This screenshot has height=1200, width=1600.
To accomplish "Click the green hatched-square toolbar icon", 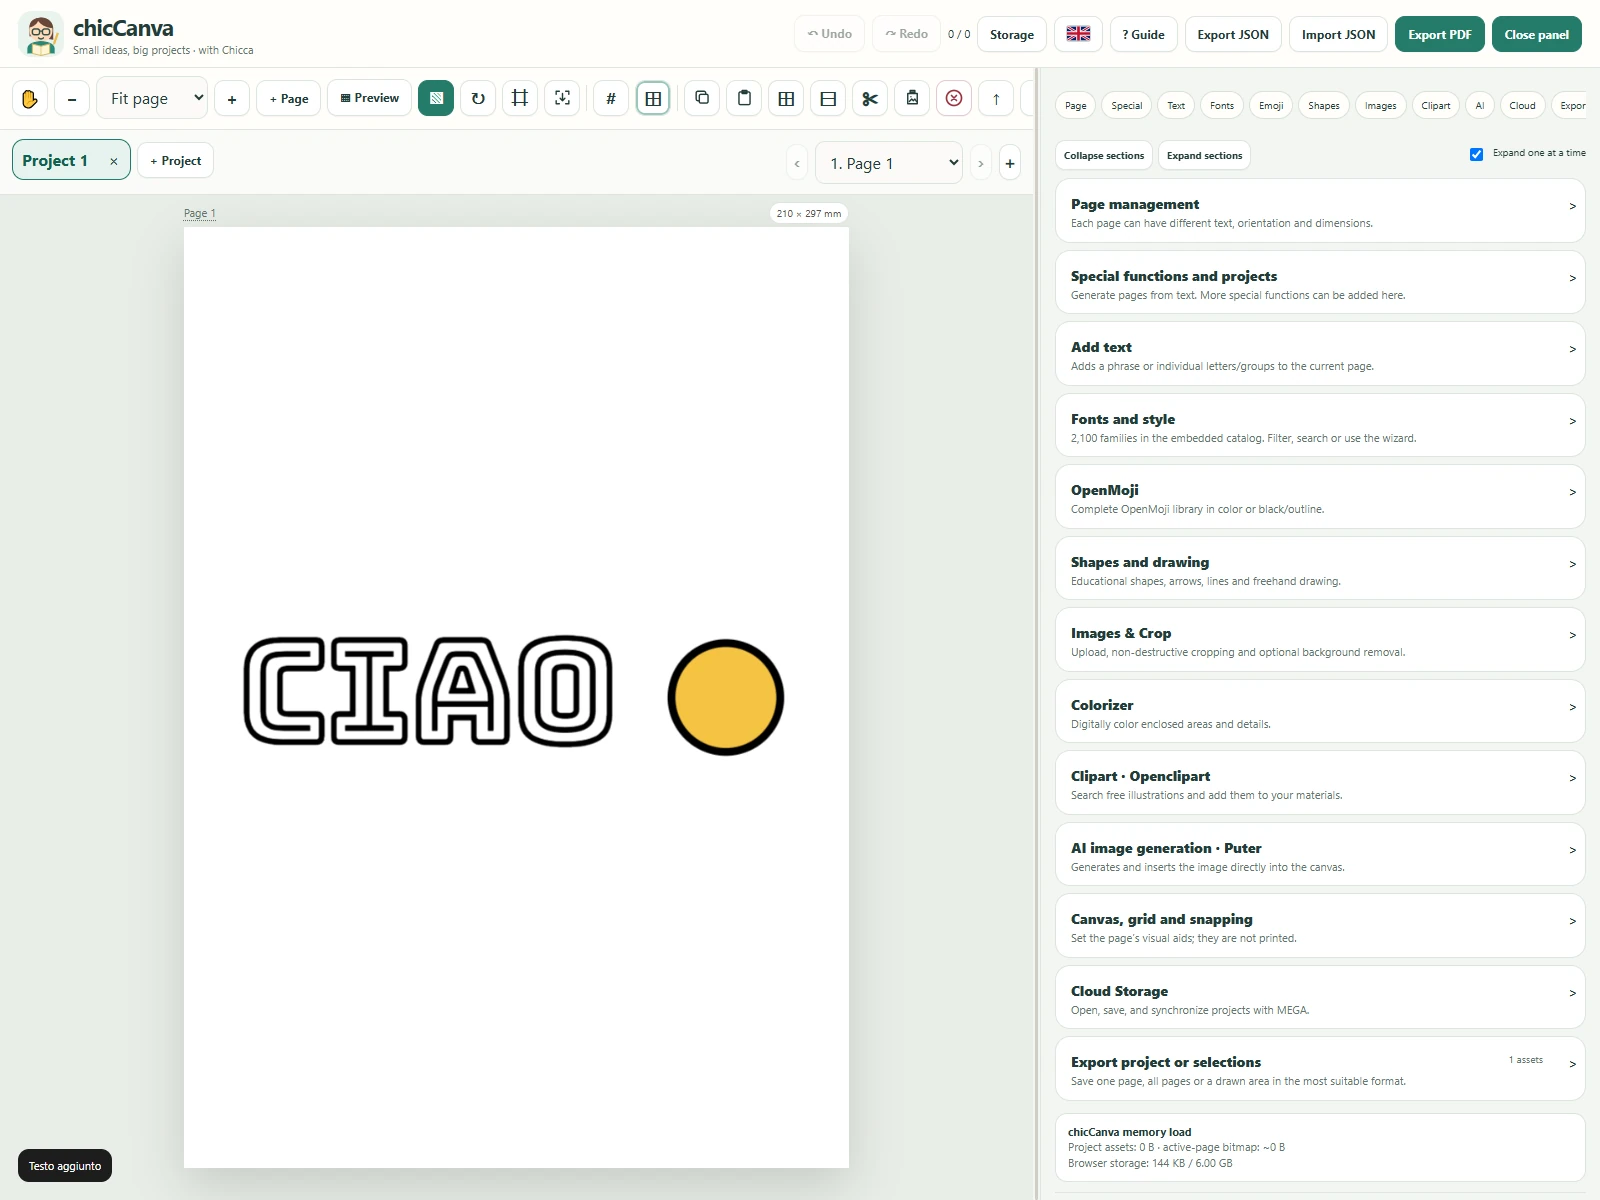I will pos(436,98).
